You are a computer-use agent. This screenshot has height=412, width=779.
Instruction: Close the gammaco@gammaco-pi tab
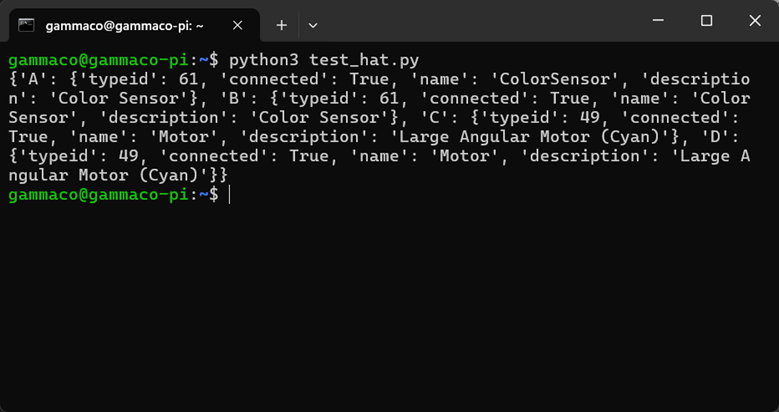click(237, 25)
